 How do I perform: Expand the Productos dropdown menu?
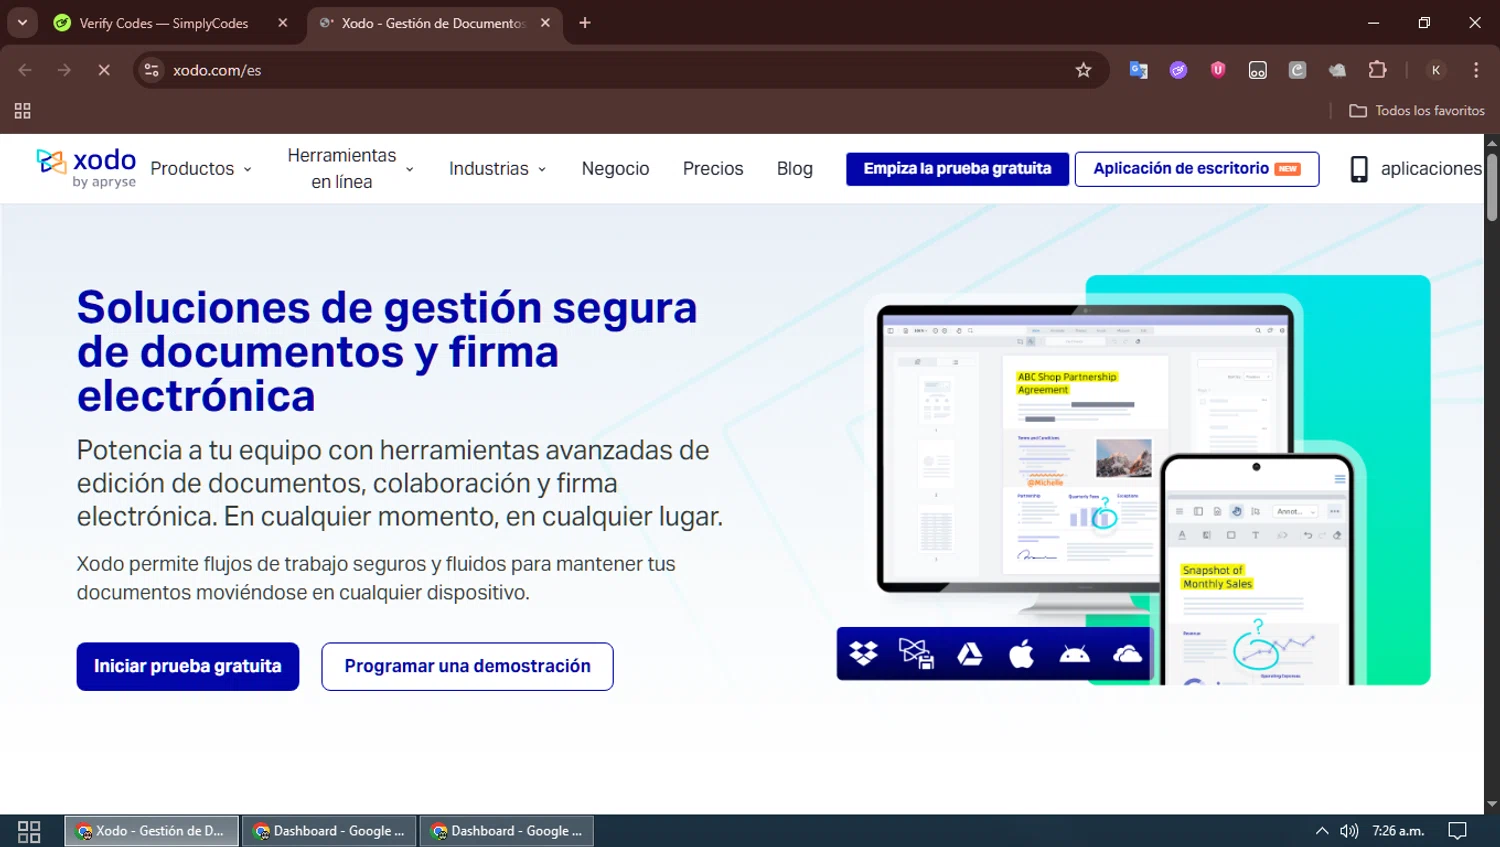[x=201, y=169]
